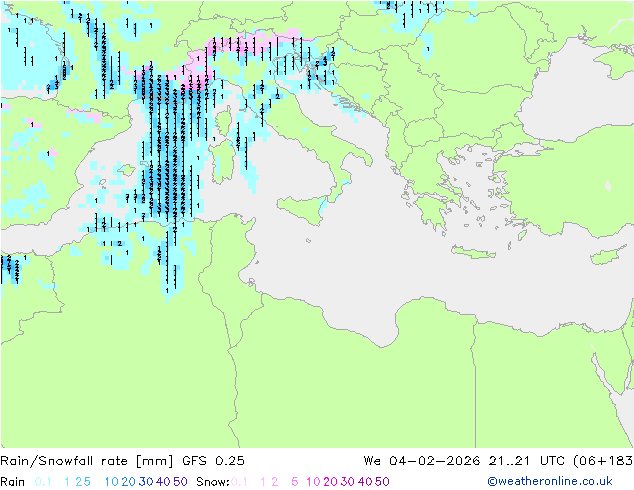Select the Rain legend value 20
The image size is (634, 490).
128,482
